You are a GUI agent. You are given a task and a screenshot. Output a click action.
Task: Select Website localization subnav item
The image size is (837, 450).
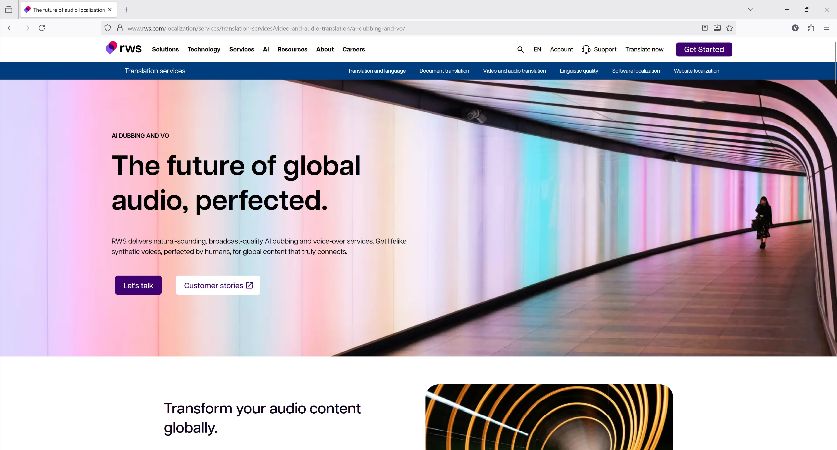tap(696, 70)
